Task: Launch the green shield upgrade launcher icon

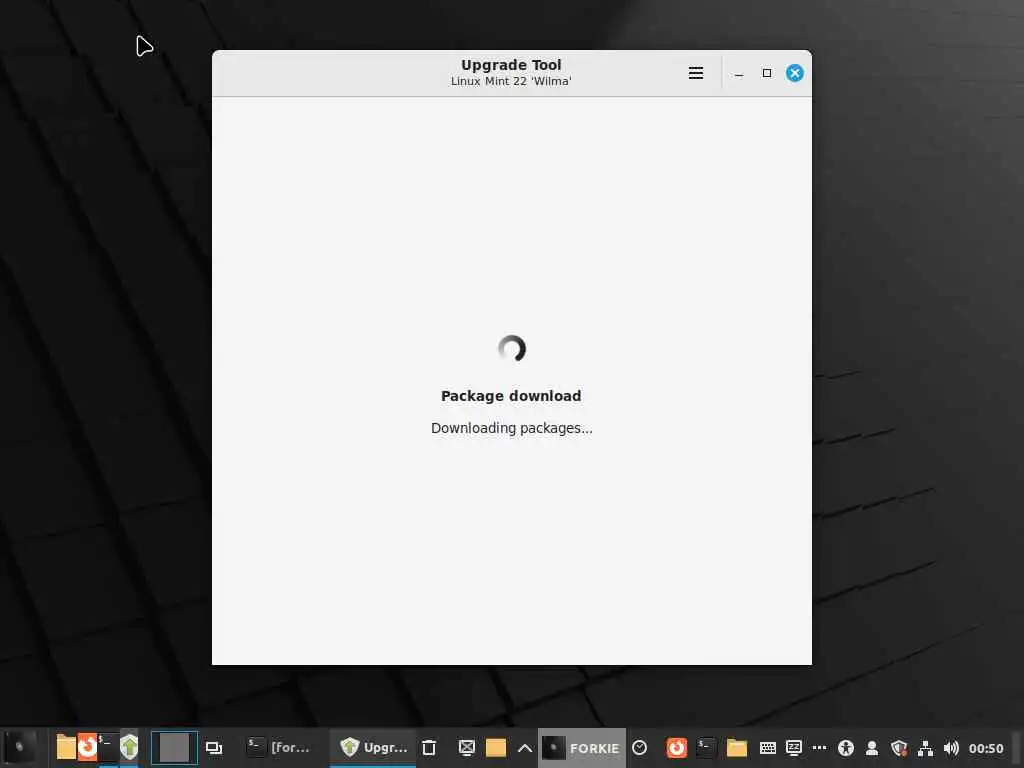Action: 129,747
